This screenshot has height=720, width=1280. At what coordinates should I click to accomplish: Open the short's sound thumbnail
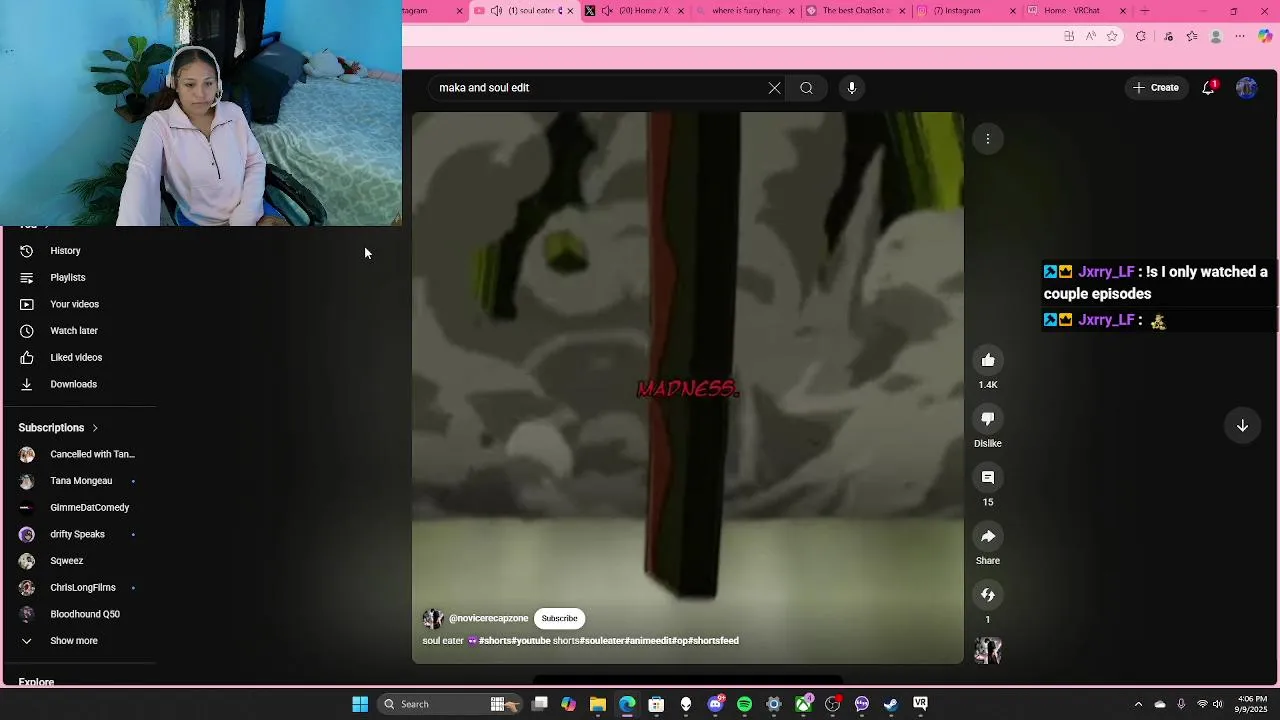coord(988,651)
